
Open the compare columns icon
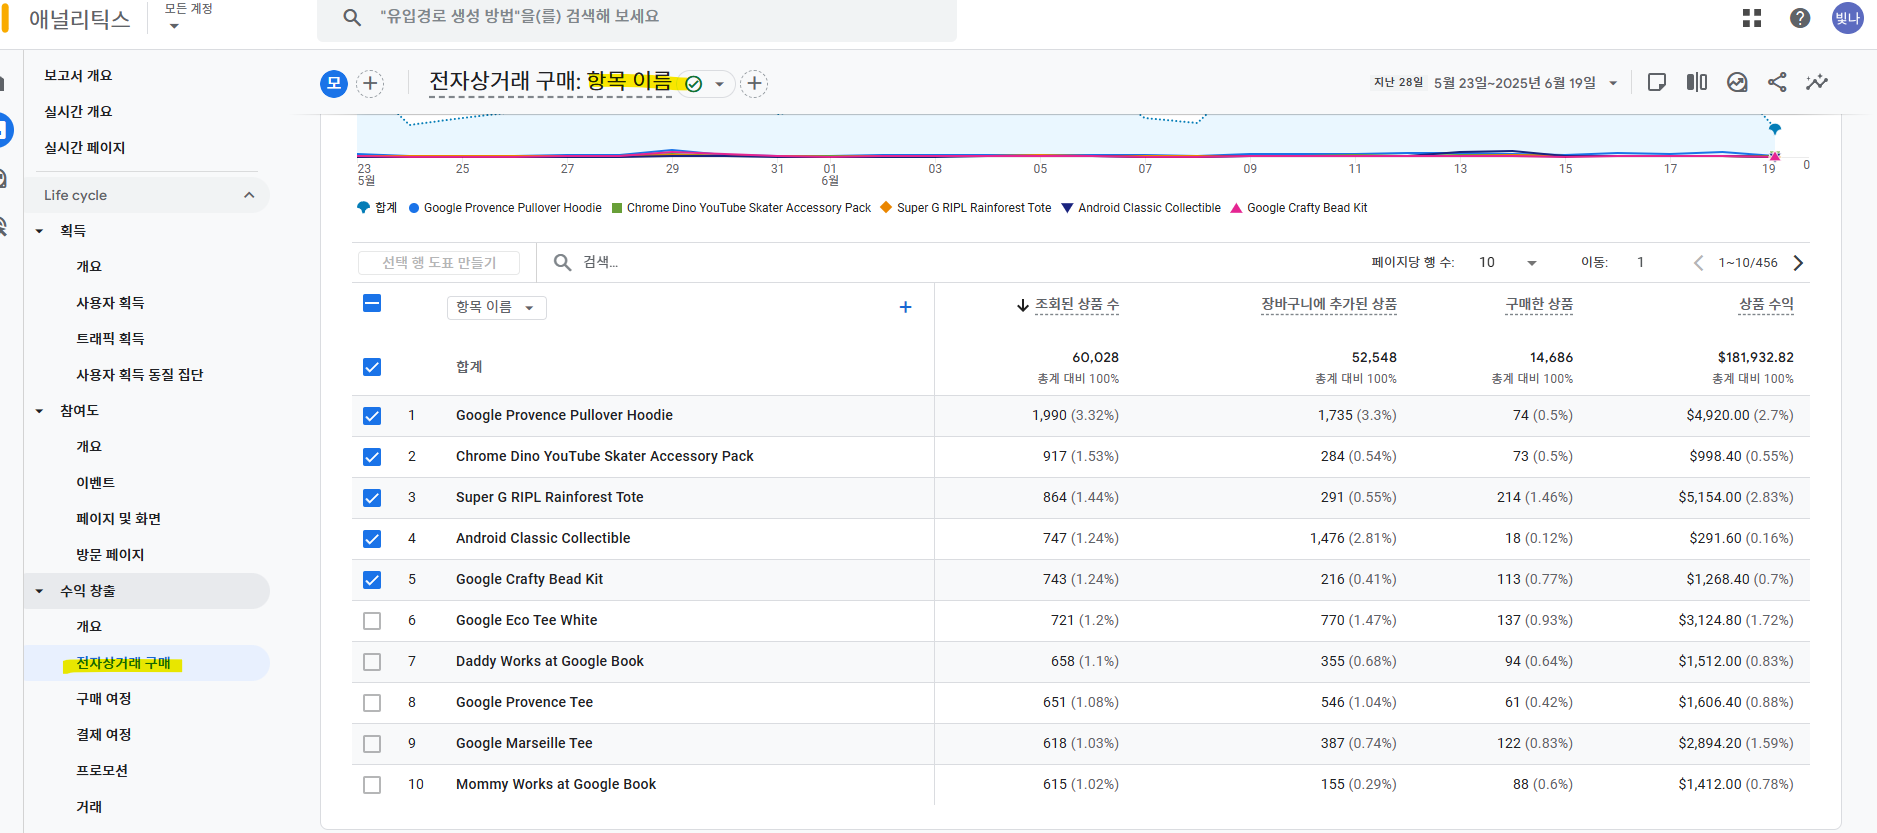point(1697,82)
